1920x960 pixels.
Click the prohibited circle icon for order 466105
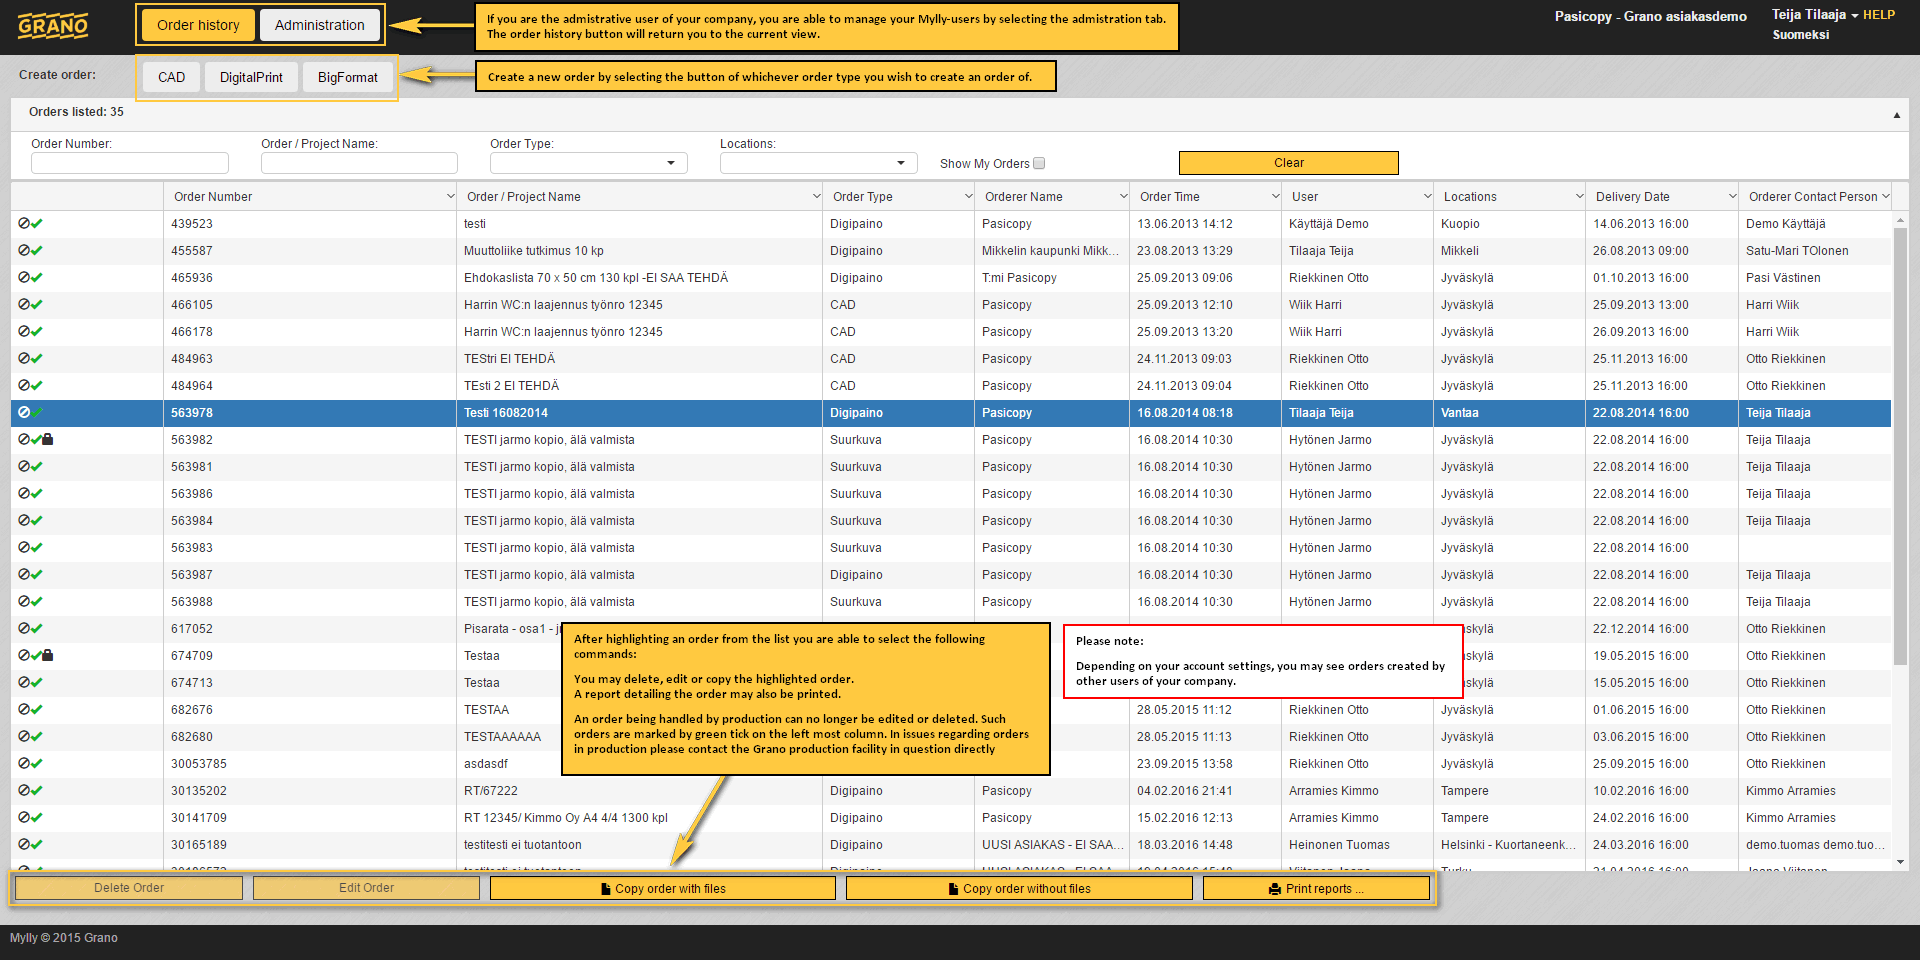23,305
